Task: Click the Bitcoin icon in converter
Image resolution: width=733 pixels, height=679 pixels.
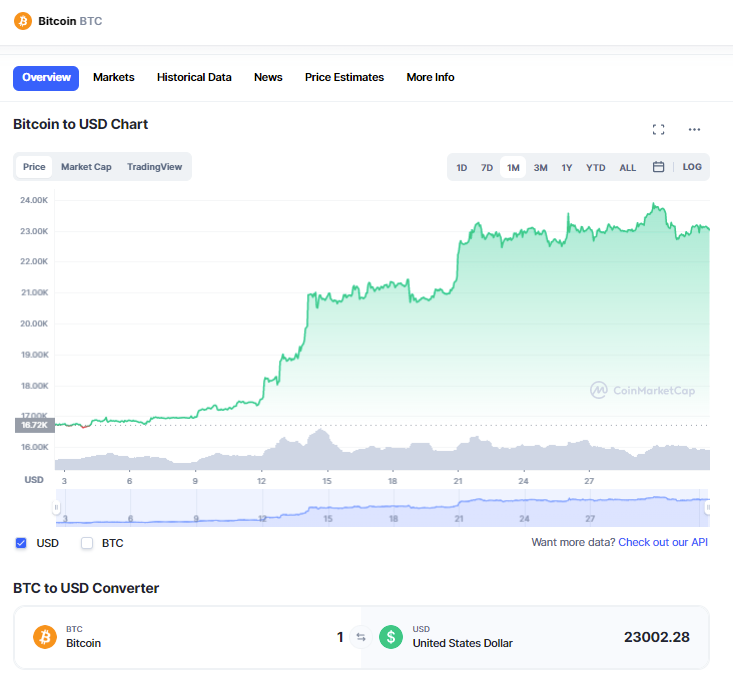Action: (x=45, y=637)
